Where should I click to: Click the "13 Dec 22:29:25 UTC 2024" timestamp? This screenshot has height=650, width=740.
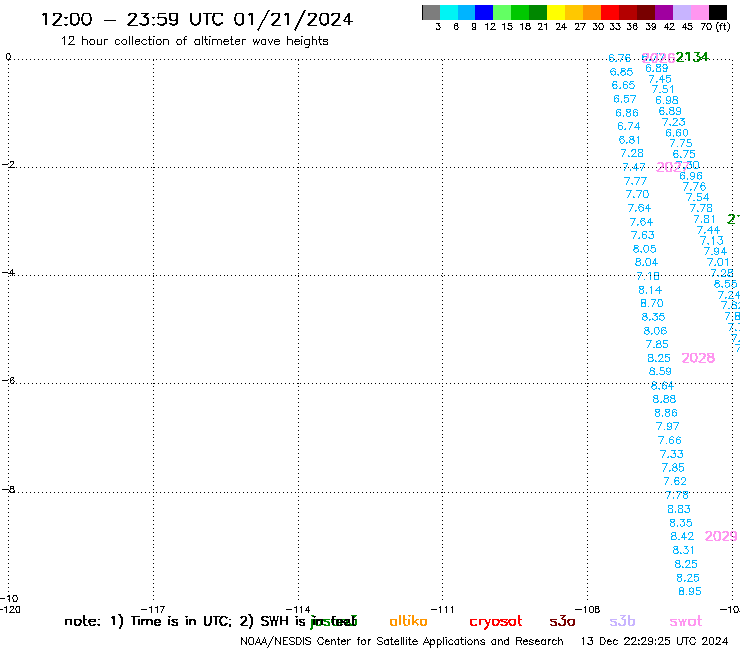tap(654, 641)
